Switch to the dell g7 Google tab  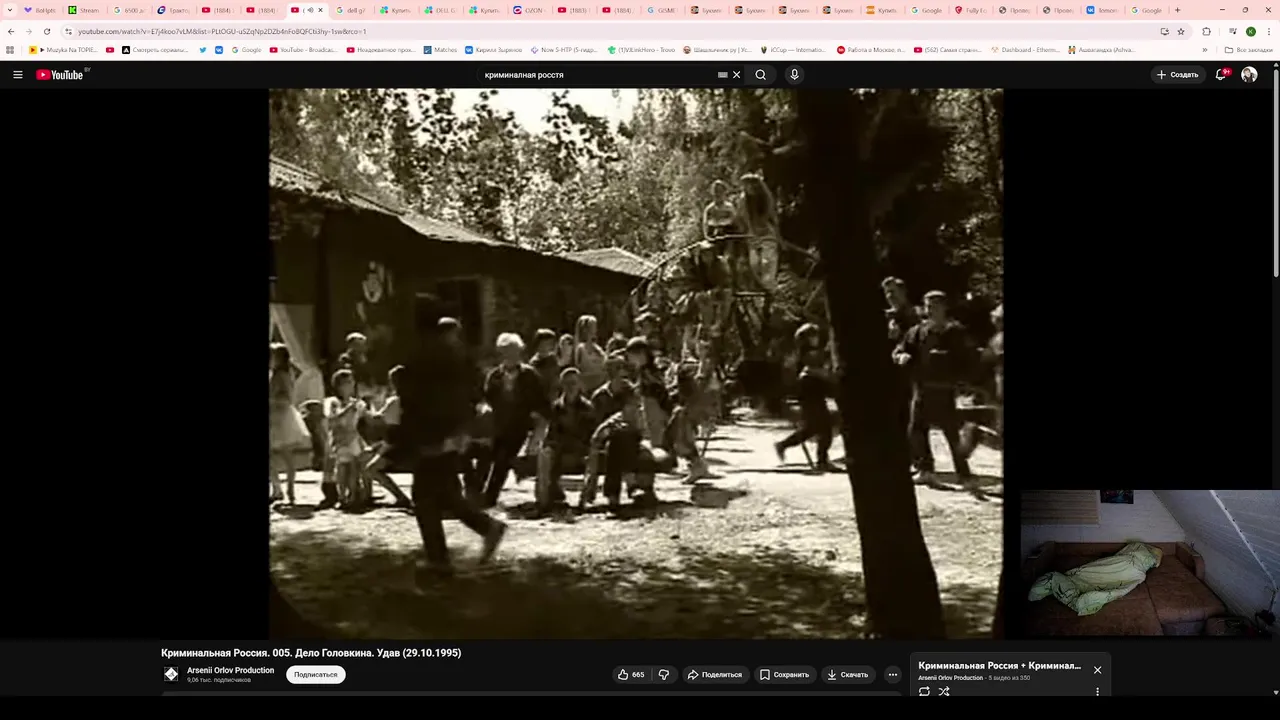pos(351,10)
